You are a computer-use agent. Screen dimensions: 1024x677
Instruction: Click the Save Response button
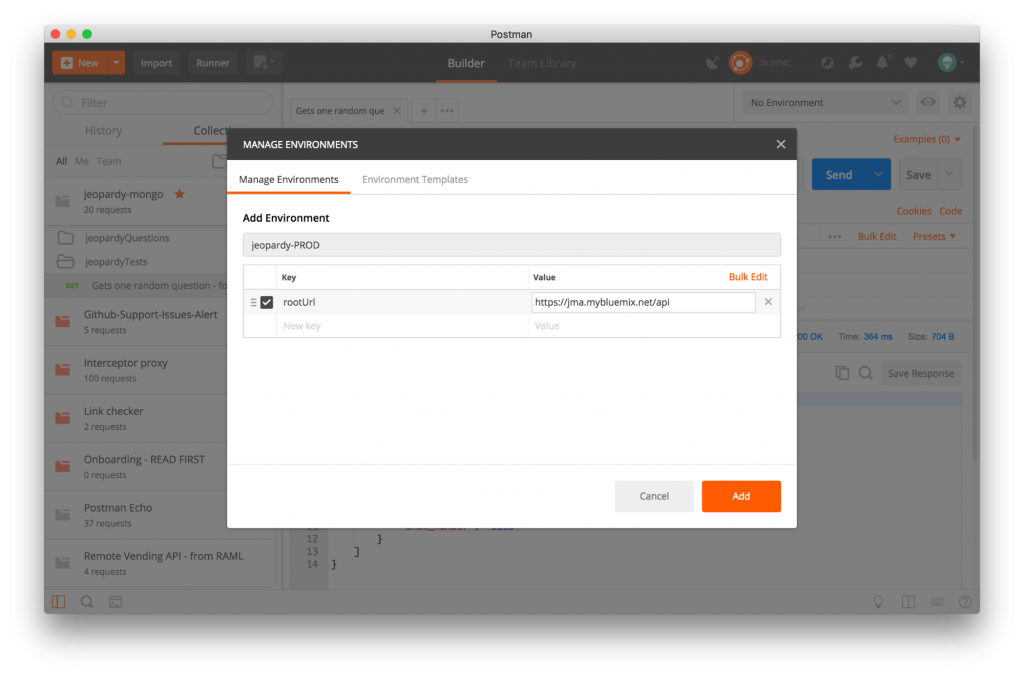[x=921, y=373]
